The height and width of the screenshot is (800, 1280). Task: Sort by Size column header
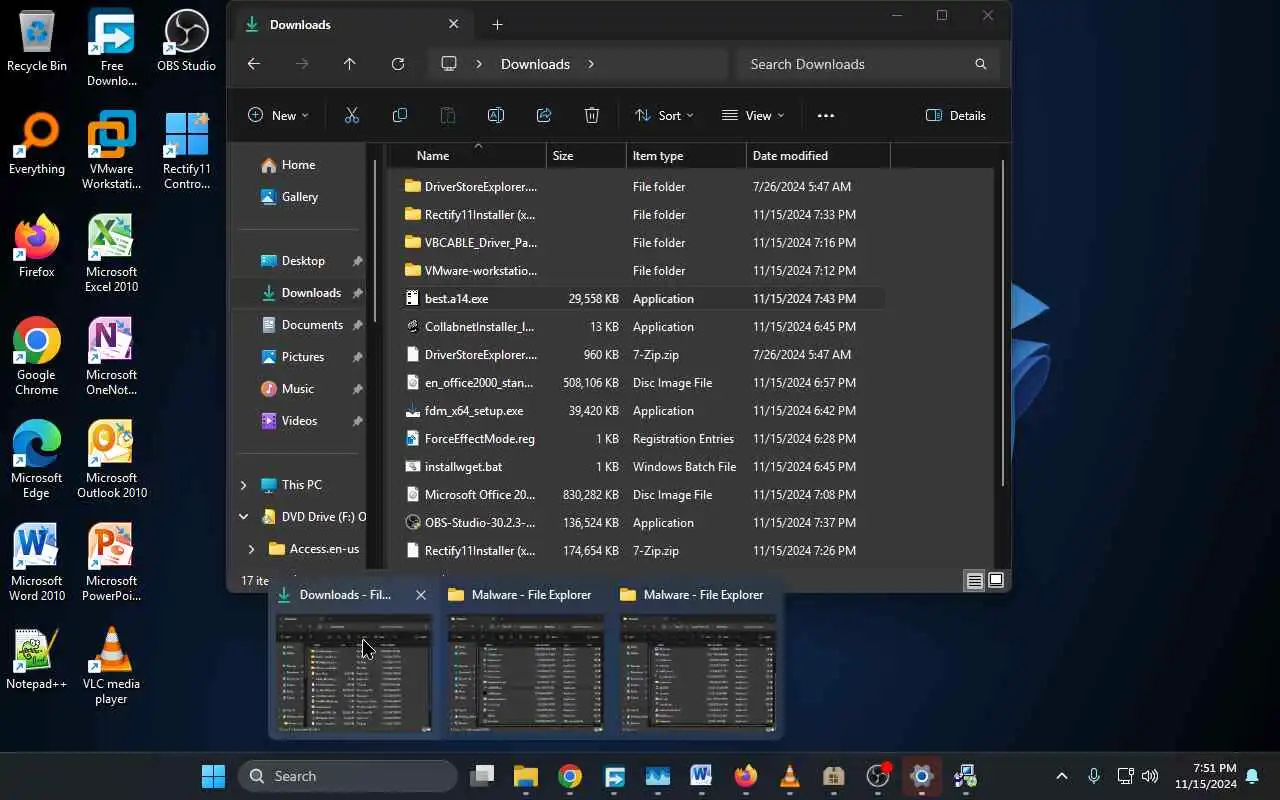point(586,155)
